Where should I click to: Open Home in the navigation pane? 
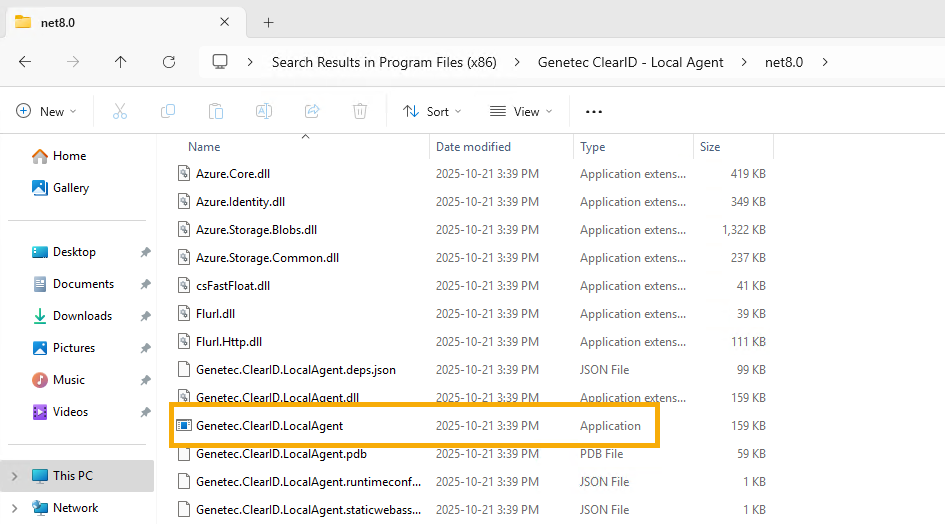click(x=59, y=156)
